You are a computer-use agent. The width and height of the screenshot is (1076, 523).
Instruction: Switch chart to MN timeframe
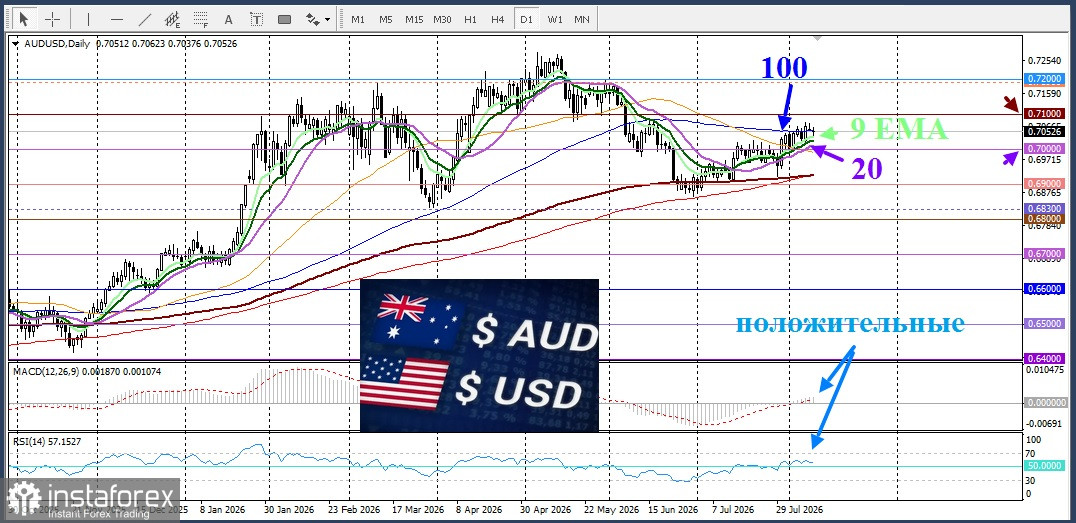click(x=581, y=19)
